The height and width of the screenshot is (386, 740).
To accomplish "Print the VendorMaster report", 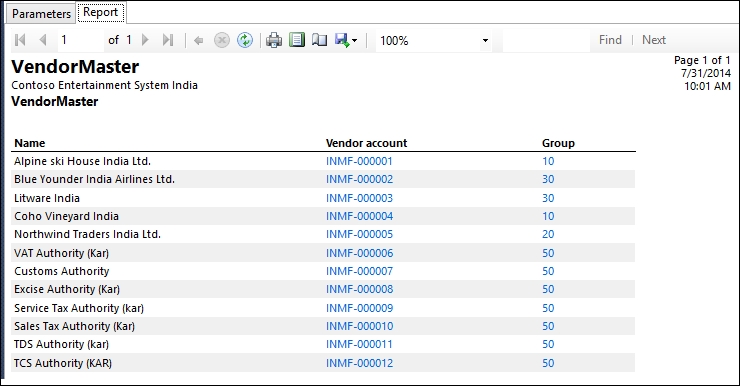I will [x=274, y=40].
